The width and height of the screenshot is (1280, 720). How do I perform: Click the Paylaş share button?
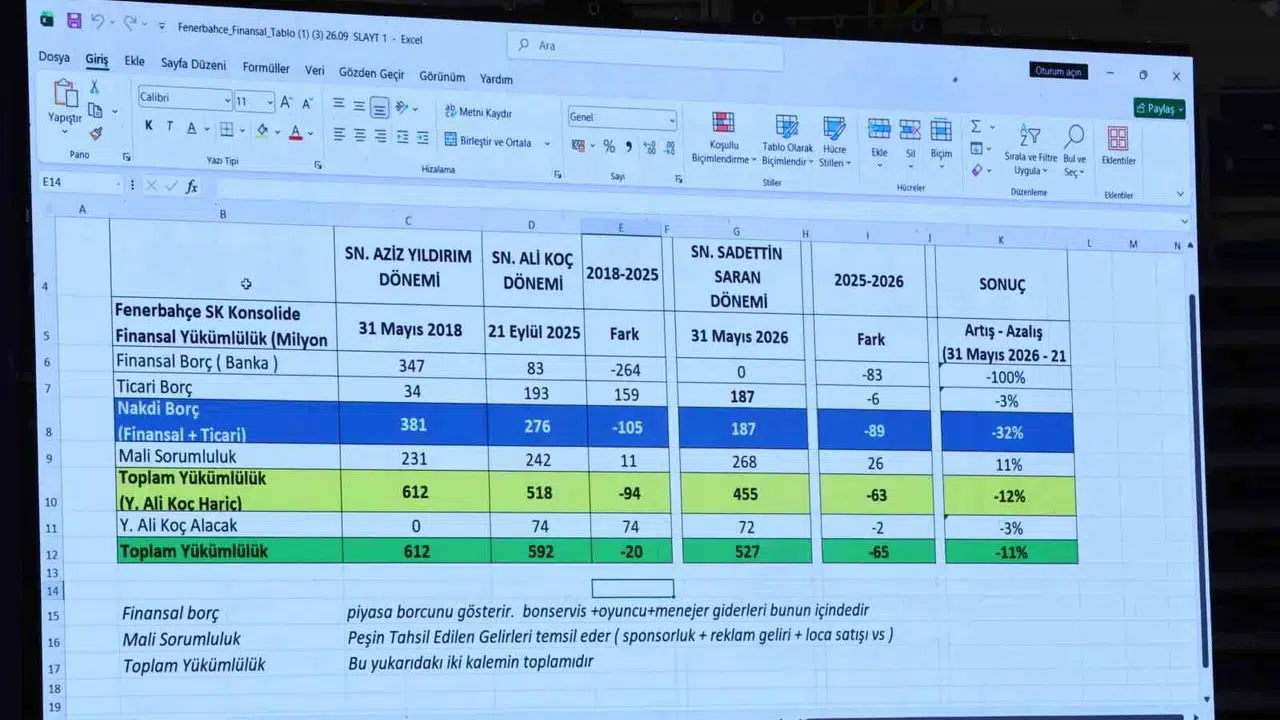(x=1160, y=109)
